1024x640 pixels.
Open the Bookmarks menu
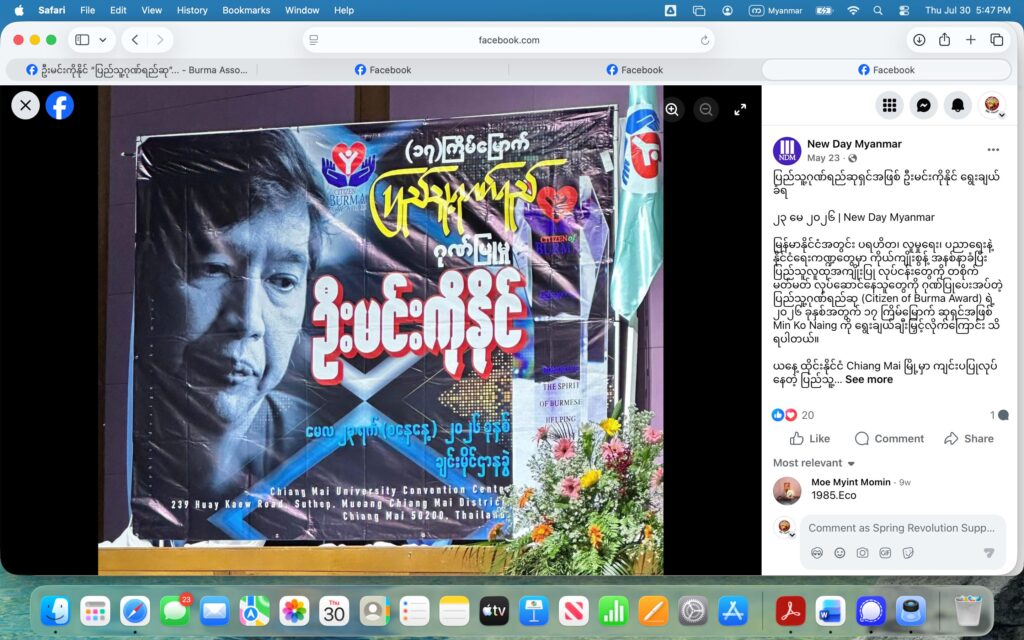point(246,10)
